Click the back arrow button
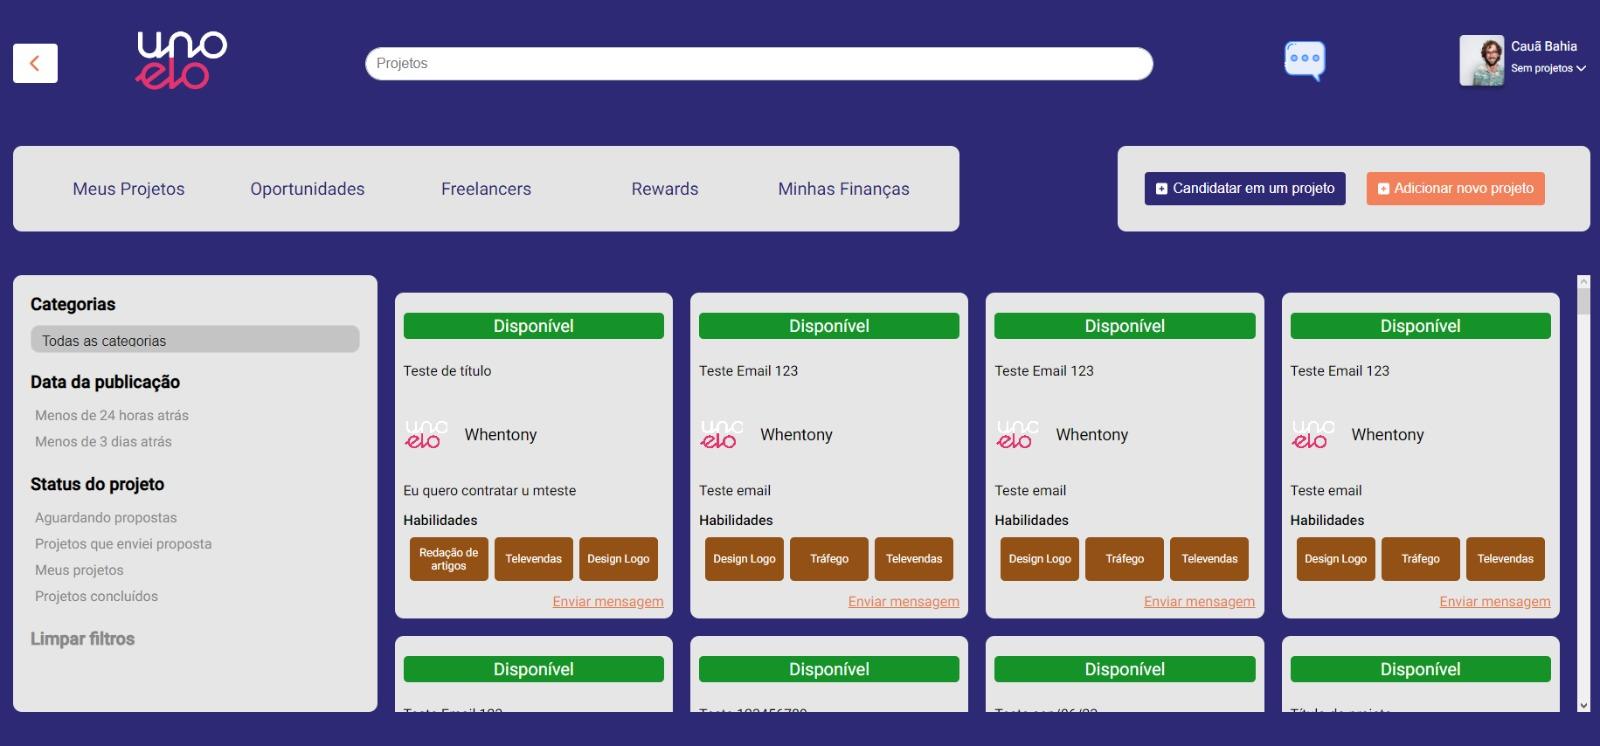The image size is (1600, 746). (x=35, y=63)
